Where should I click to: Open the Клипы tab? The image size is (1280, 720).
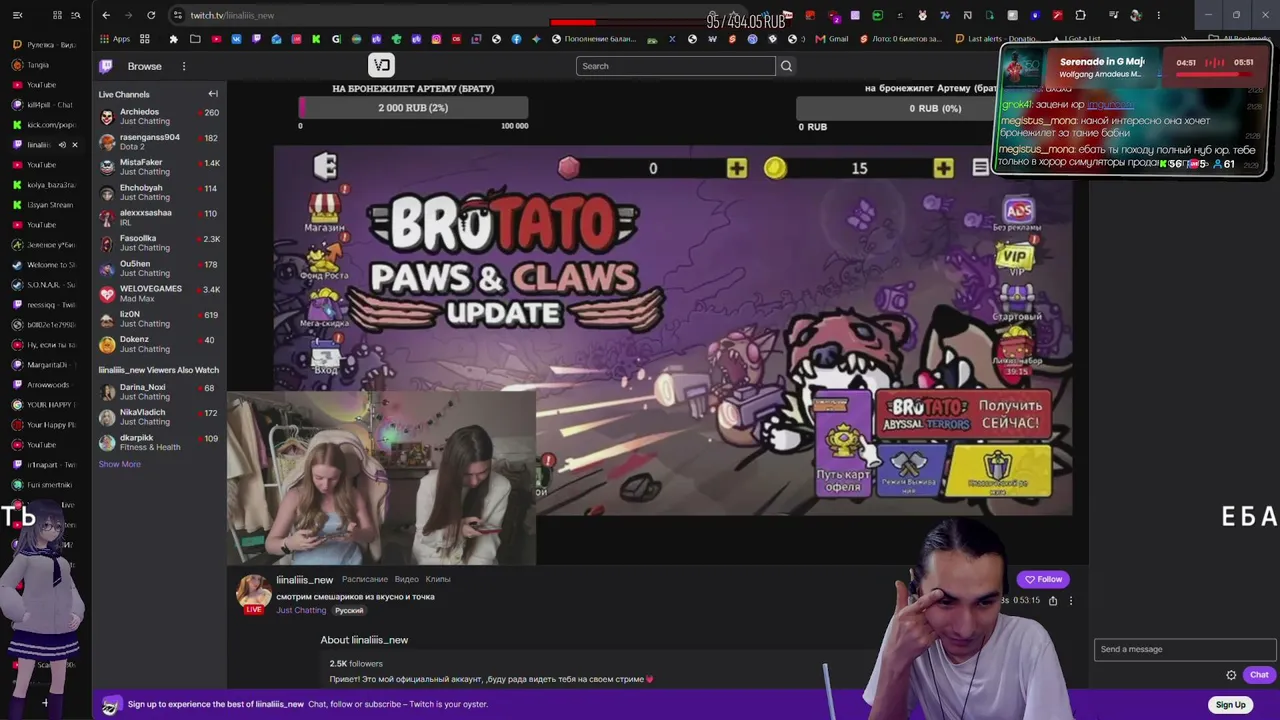click(x=438, y=579)
